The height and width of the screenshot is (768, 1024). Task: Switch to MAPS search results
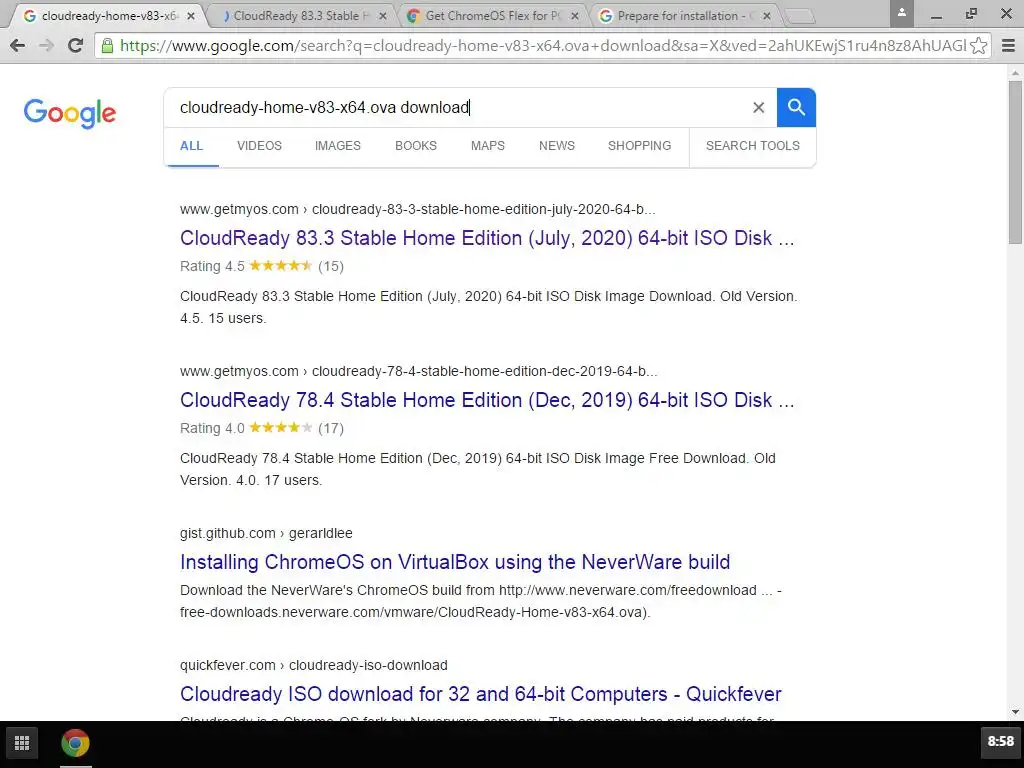[488, 146]
